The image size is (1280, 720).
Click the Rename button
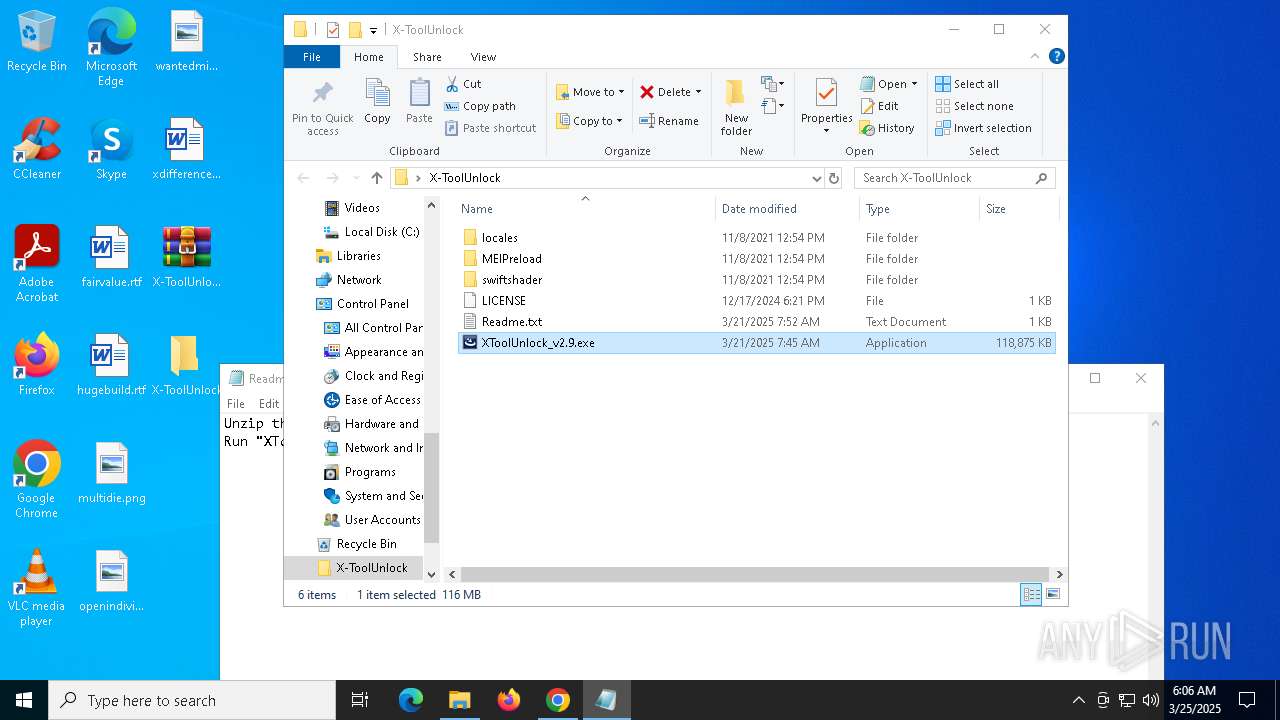tap(669, 121)
